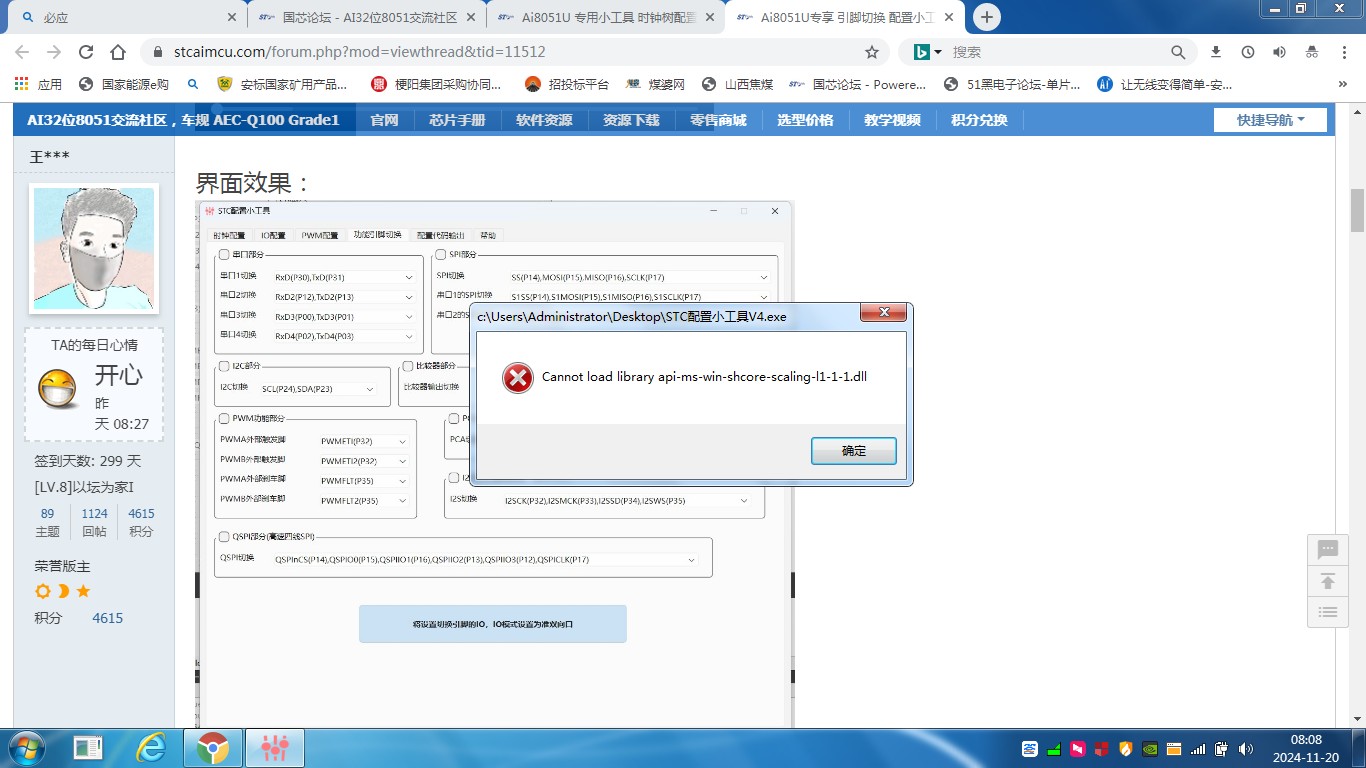Open browsing history clock icon
The height and width of the screenshot is (768, 1366).
tap(1248, 52)
